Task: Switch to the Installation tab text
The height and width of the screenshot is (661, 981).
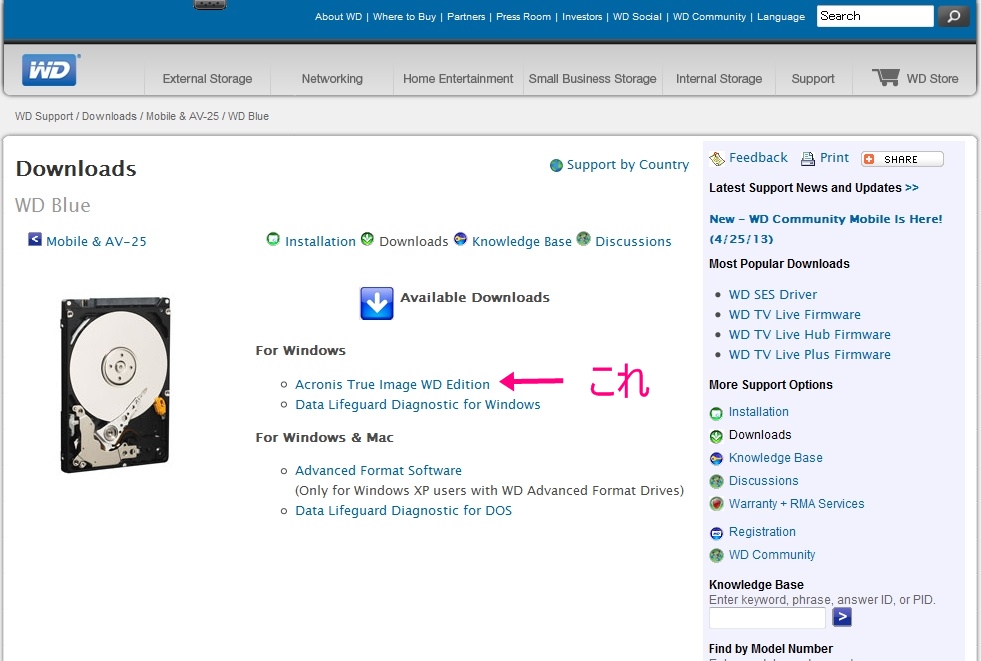Action: [320, 241]
